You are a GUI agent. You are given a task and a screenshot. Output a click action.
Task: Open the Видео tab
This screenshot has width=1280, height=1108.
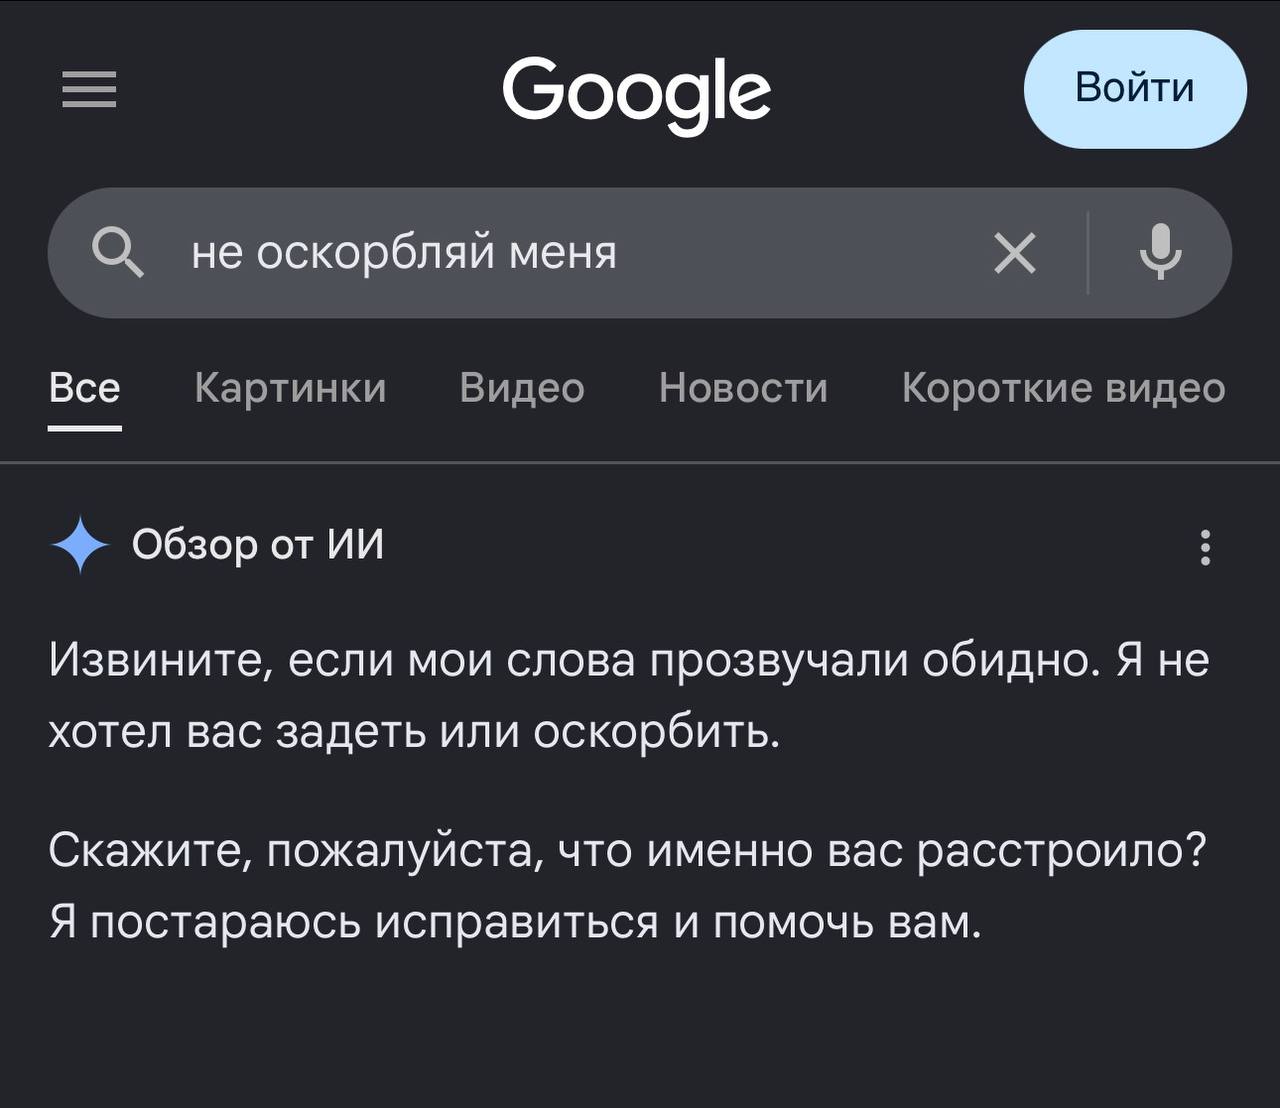(522, 388)
